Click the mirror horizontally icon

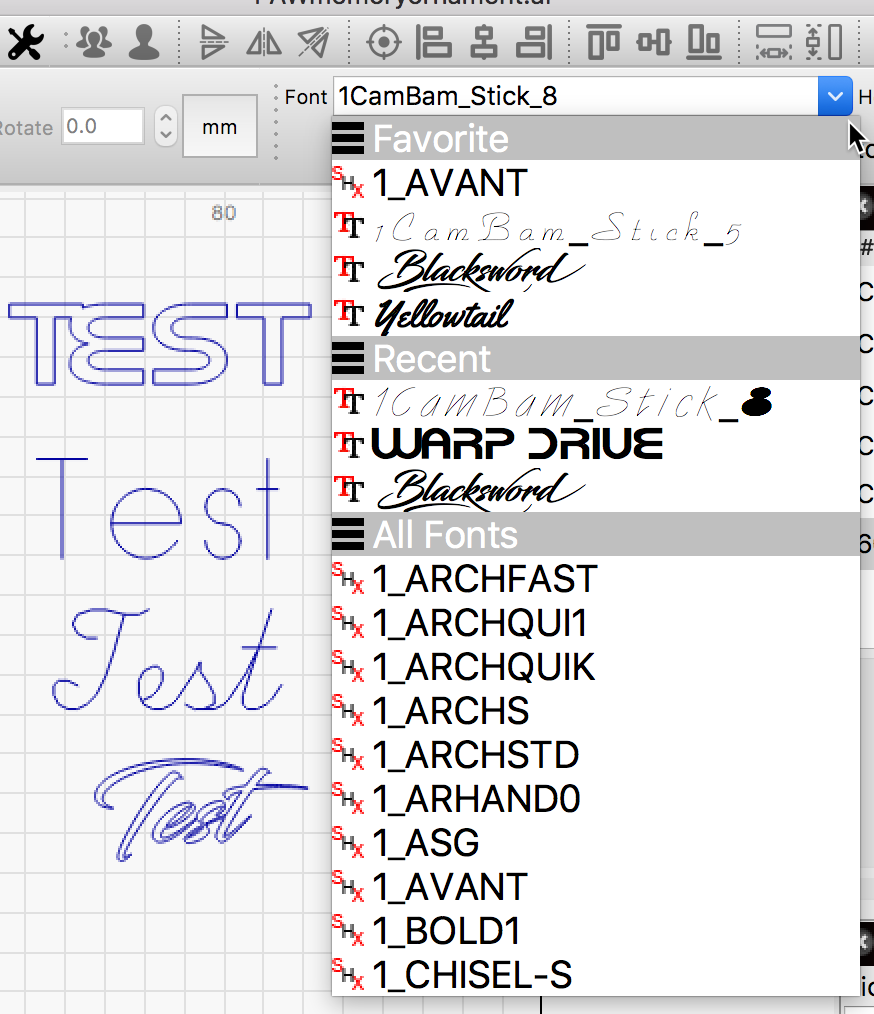[264, 42]
